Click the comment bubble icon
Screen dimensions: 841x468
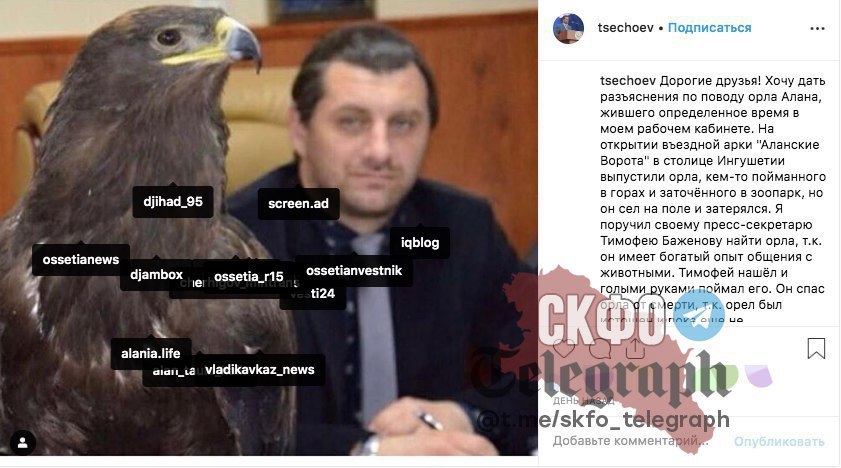600,349
